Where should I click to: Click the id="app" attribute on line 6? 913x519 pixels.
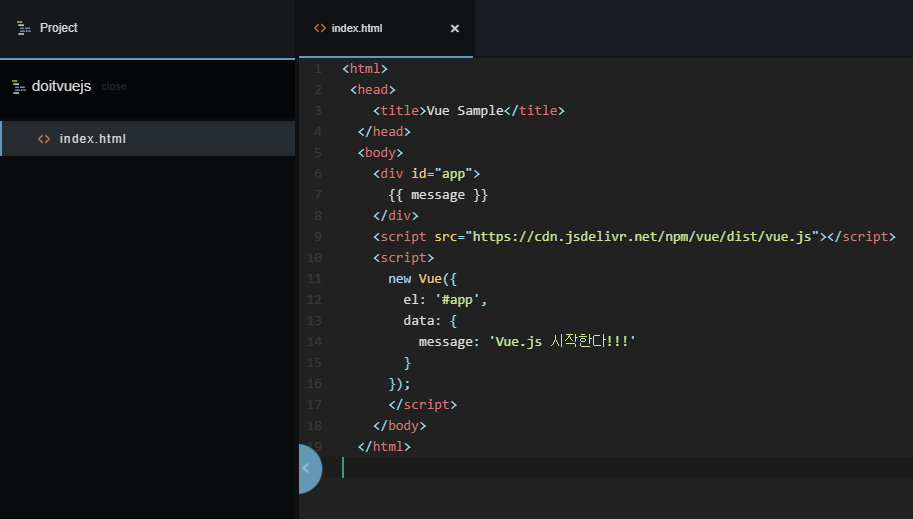[x=441, y=174]
